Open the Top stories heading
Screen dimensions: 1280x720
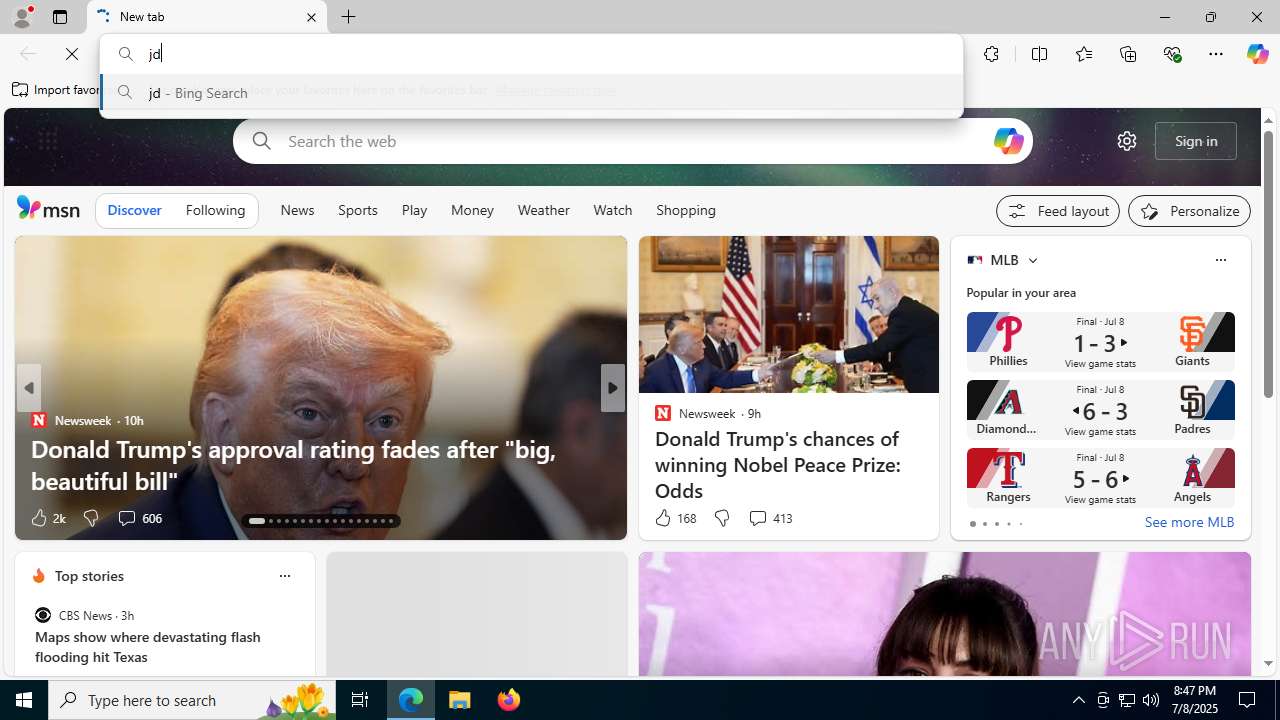pyautogui.click(x=89, y=576)
